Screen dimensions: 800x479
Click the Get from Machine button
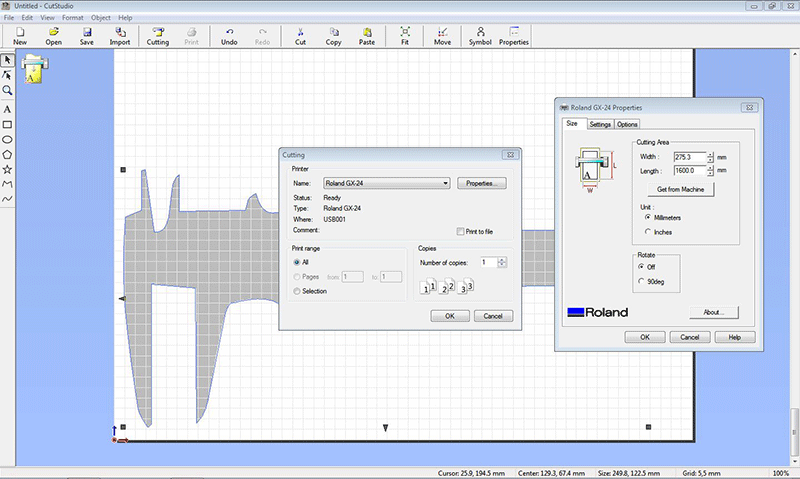681,189
